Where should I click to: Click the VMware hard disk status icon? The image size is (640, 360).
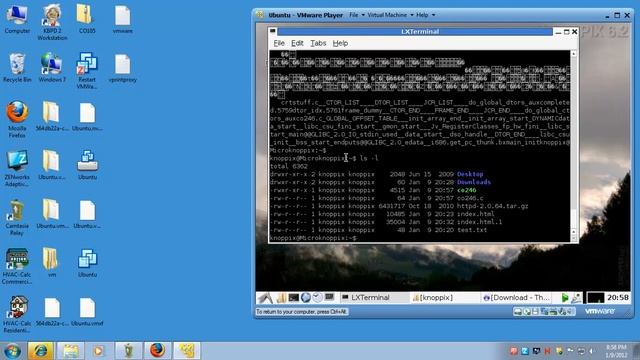coord(518,312)
